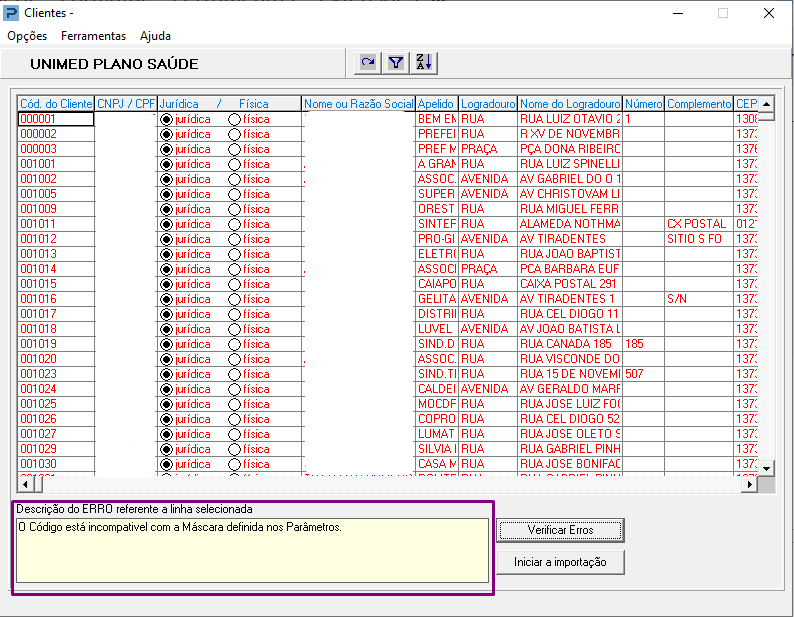Image resolution: width=794 pixels, height=617 pixels.
Task: Click Iniciar a importação button
Action: (560, 562)
